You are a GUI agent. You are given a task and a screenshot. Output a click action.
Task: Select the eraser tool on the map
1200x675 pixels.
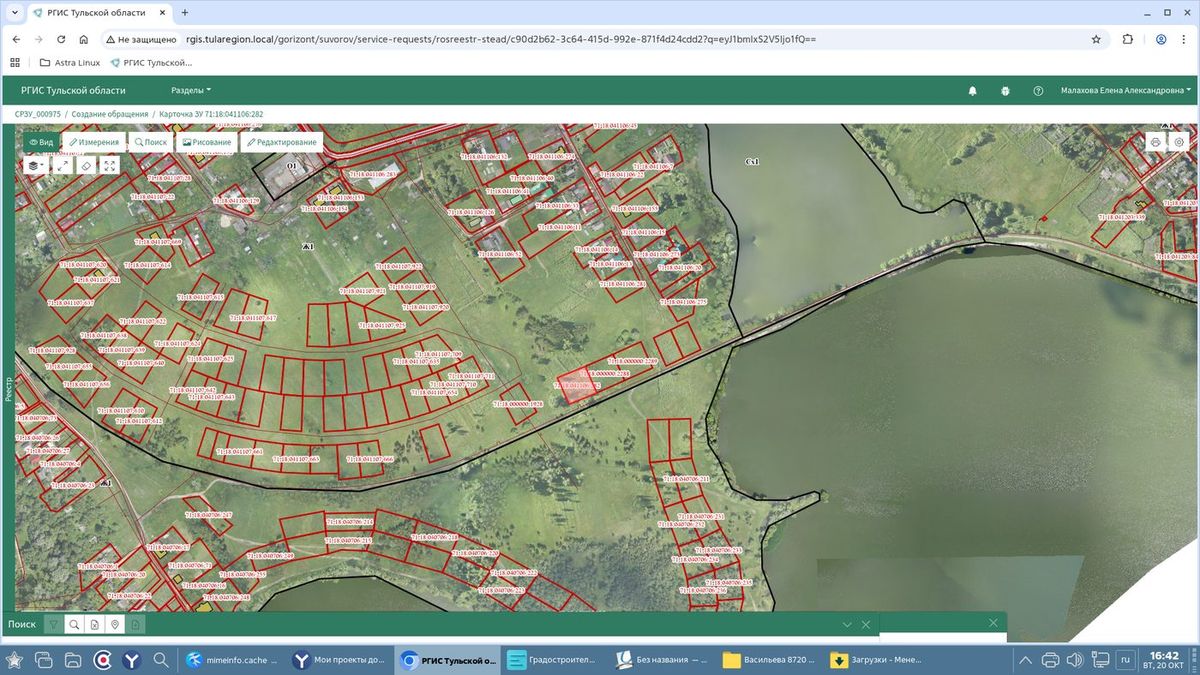coord(86,165)
